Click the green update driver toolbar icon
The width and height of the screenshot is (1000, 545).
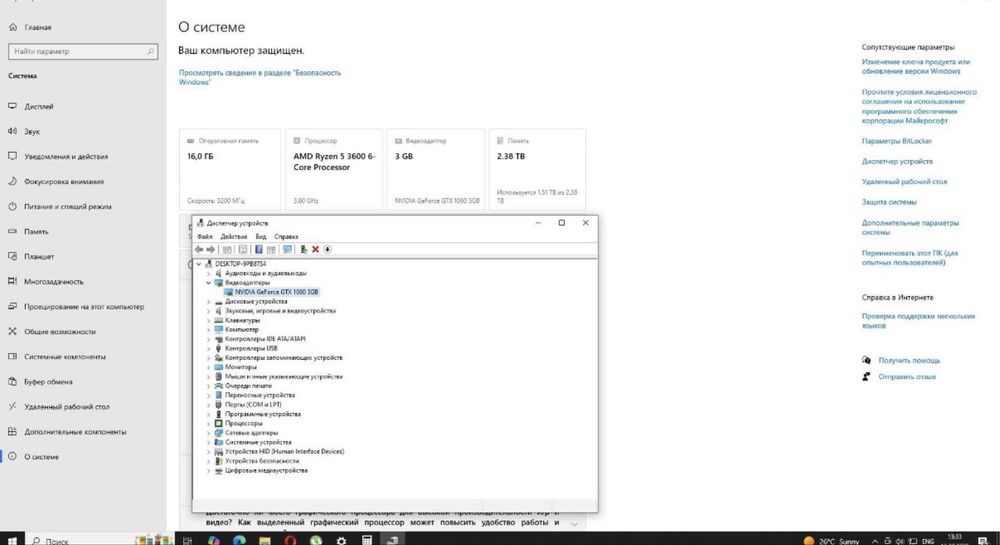click(304, 250)
